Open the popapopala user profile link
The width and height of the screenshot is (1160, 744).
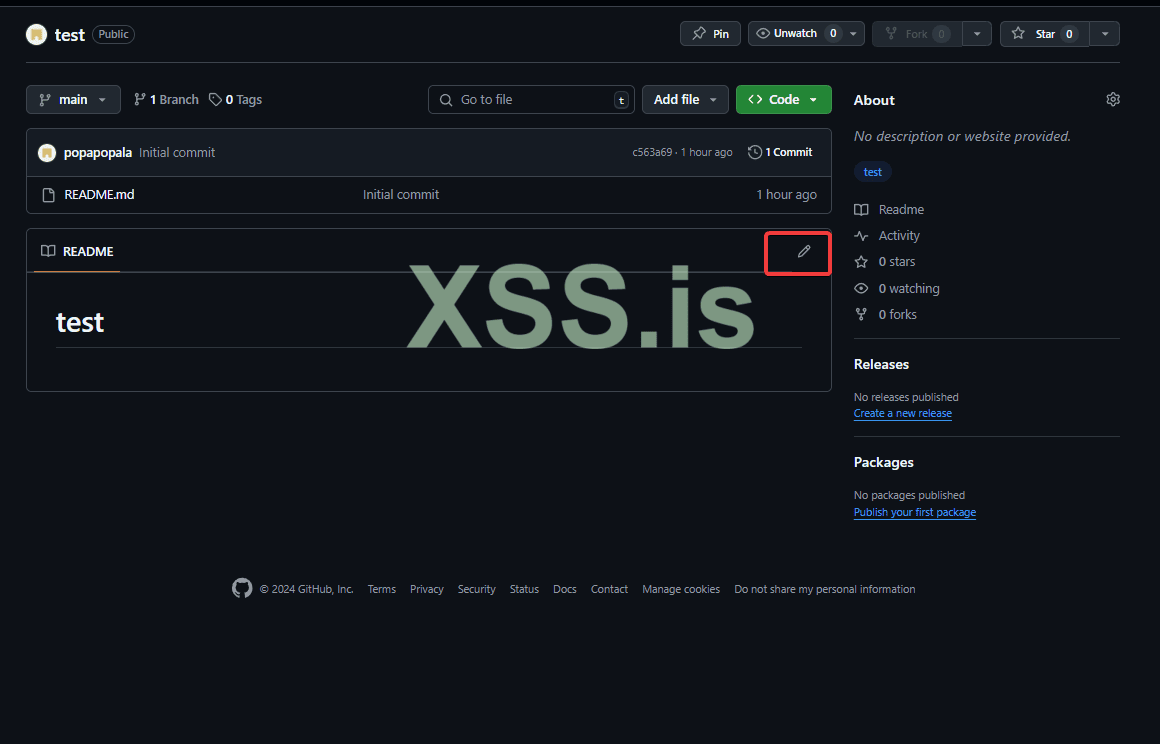(x=98, y=153)
